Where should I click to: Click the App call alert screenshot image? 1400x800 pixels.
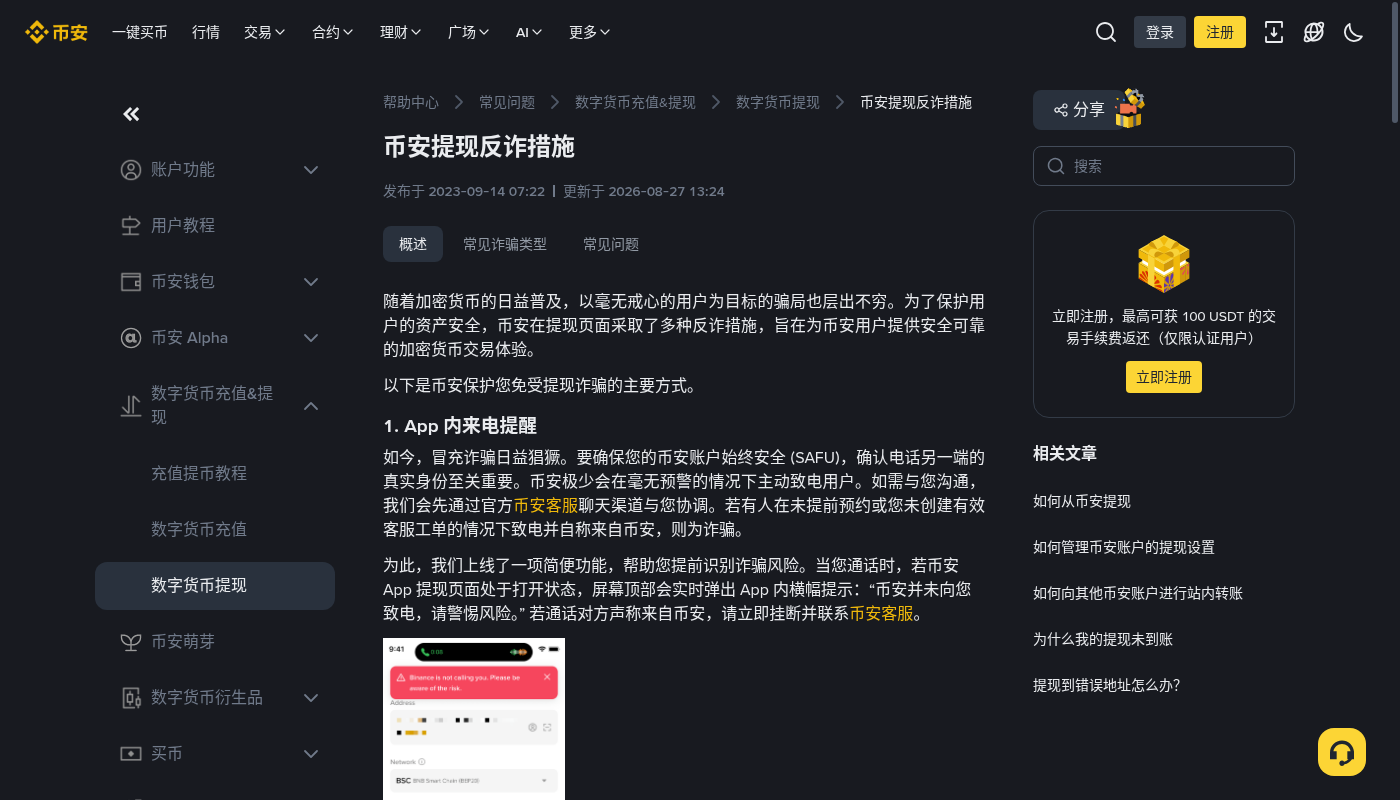point(474,719)
